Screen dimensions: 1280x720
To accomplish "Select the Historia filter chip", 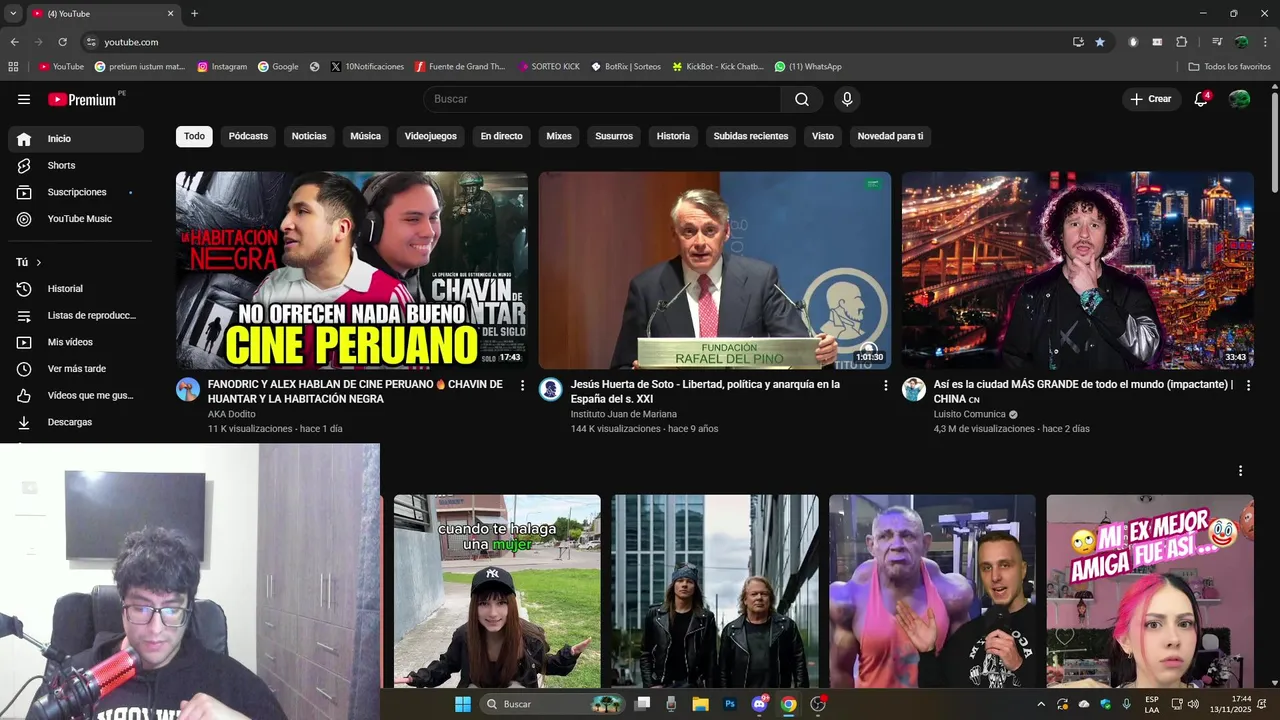I will coord(673,136).
